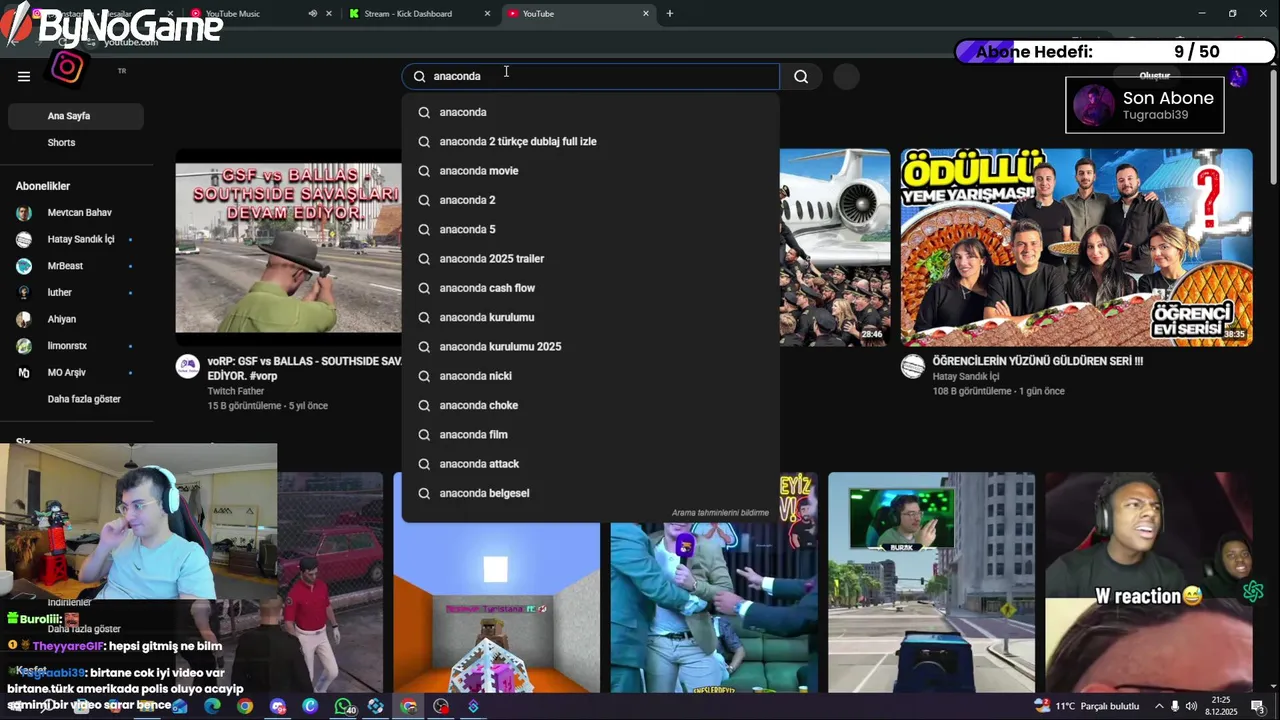The image size is (1280, 720).
Task: Open "ÖĞRENCİLERİN YÜZÜNÜ GÜLDÜREN SERİ" title
Action: coord(1037,361)
